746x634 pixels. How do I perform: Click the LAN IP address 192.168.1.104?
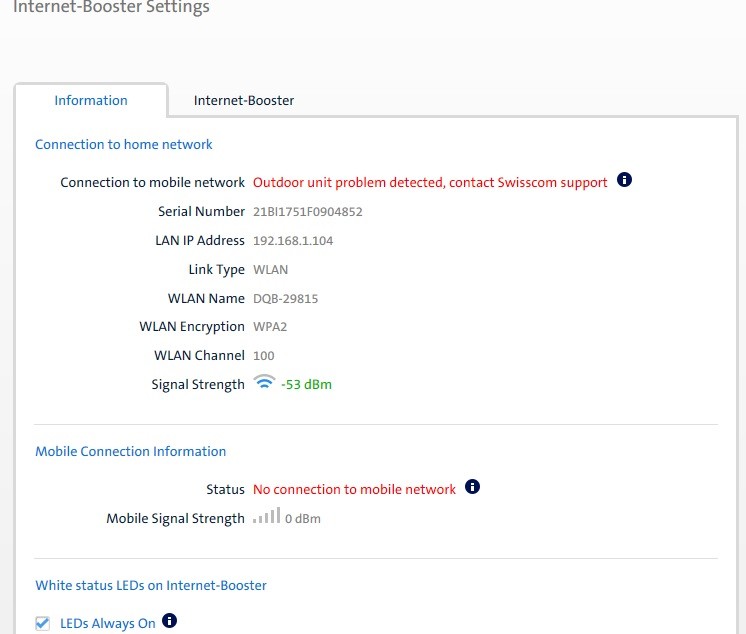pos(293,240)
